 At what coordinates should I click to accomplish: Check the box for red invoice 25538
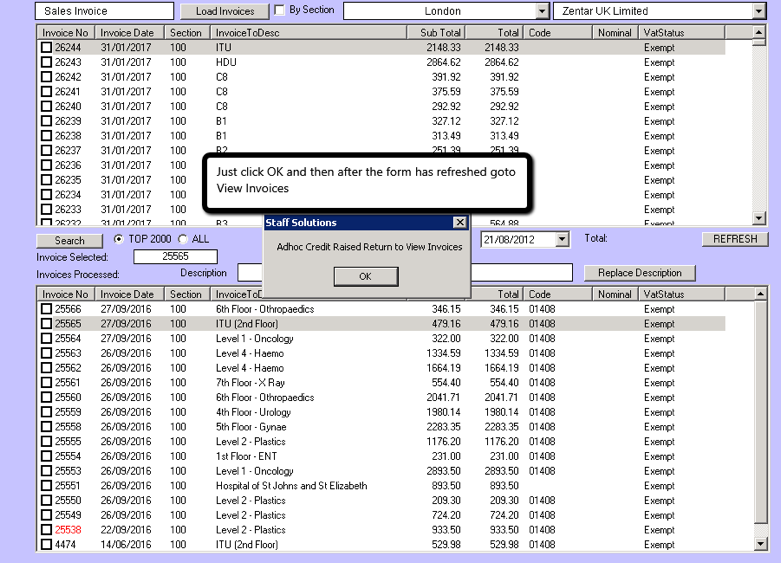click(x=46, y=530)
